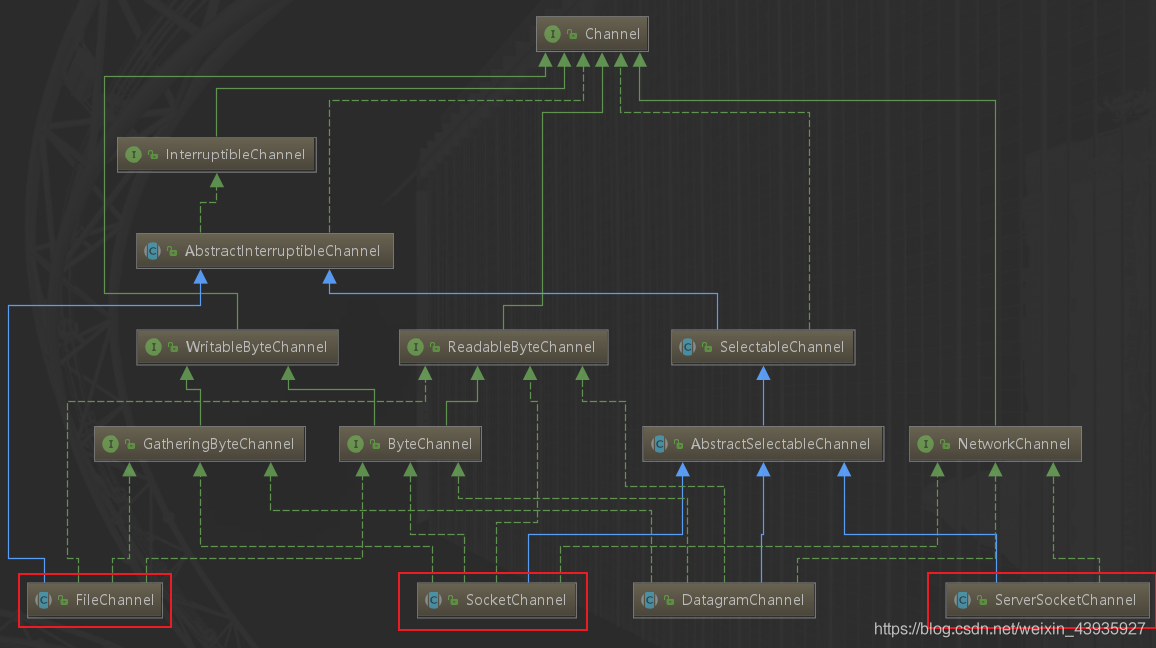Click the interface icon beside InterruptibleChannel
The width and height of the screenshot is (1156, 648).
133,154
